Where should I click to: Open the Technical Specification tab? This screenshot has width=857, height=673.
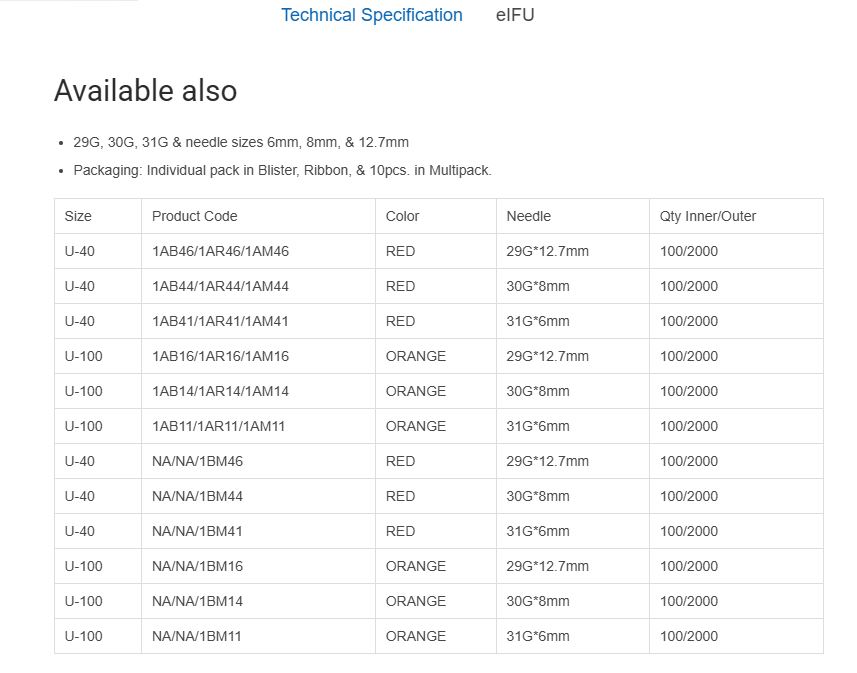point(372,15)
